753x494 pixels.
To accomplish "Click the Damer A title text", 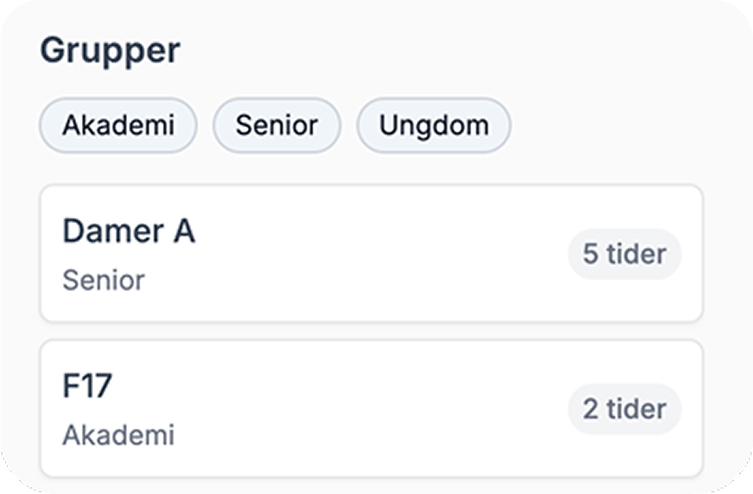I will (129, 232).
